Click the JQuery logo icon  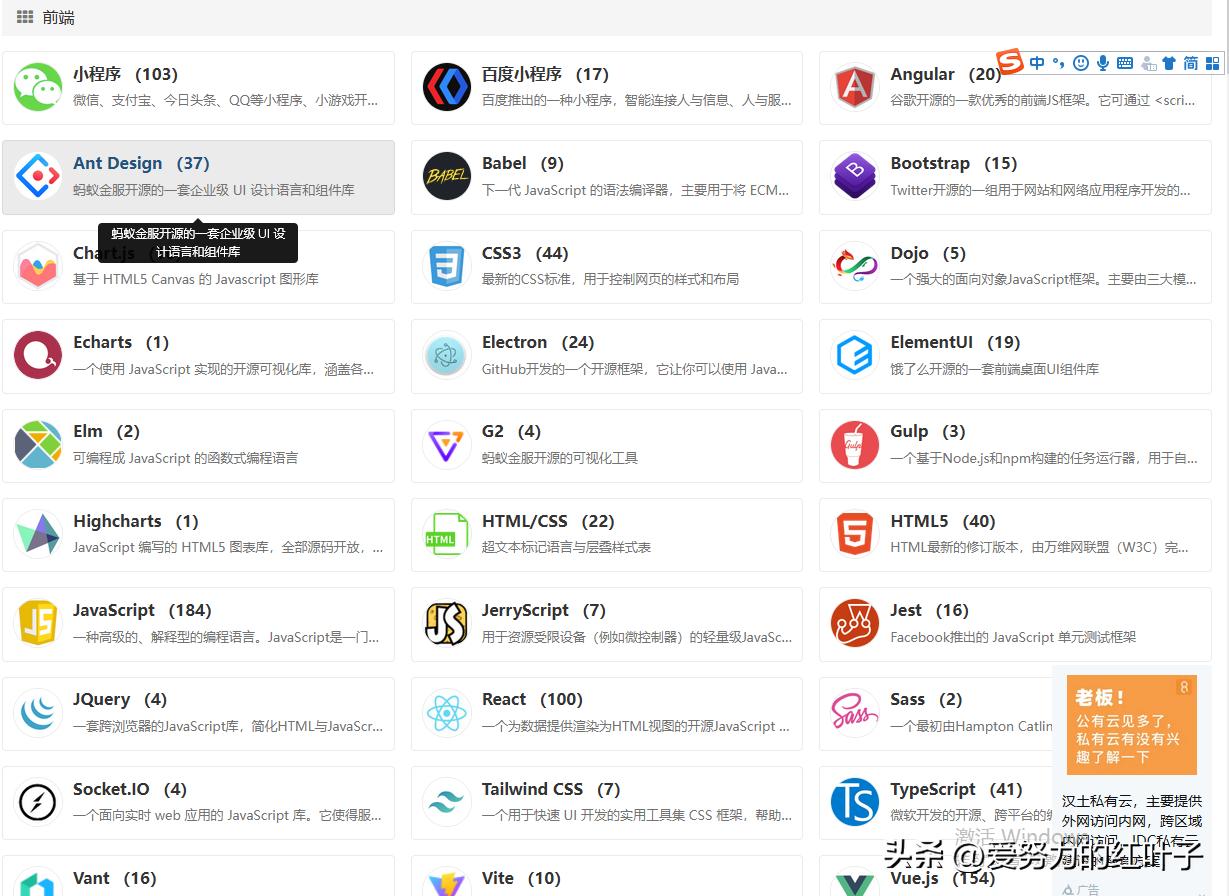(37, 712)
